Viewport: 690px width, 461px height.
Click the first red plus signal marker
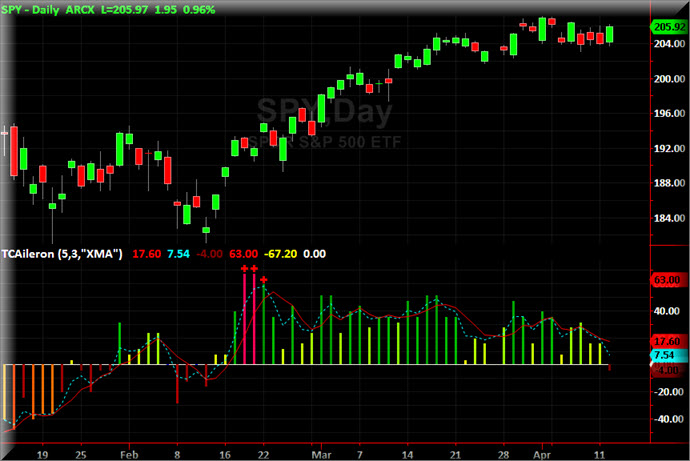[x=244, y=268]
